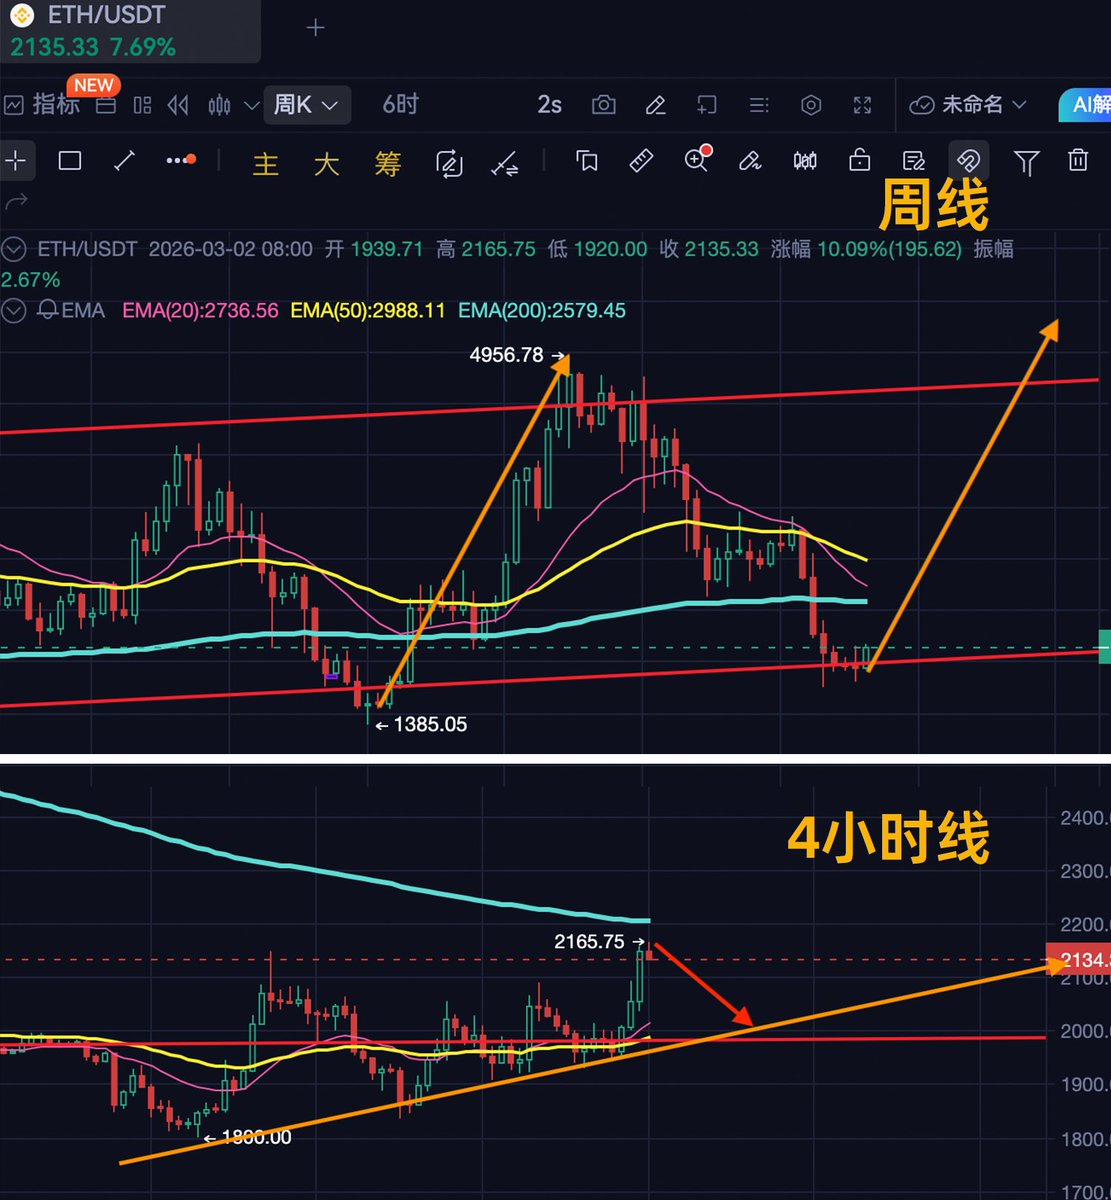Open the hexagon chart settings icon
The width and height of the screenshot is (1111, 1200).
pos(811,105)
